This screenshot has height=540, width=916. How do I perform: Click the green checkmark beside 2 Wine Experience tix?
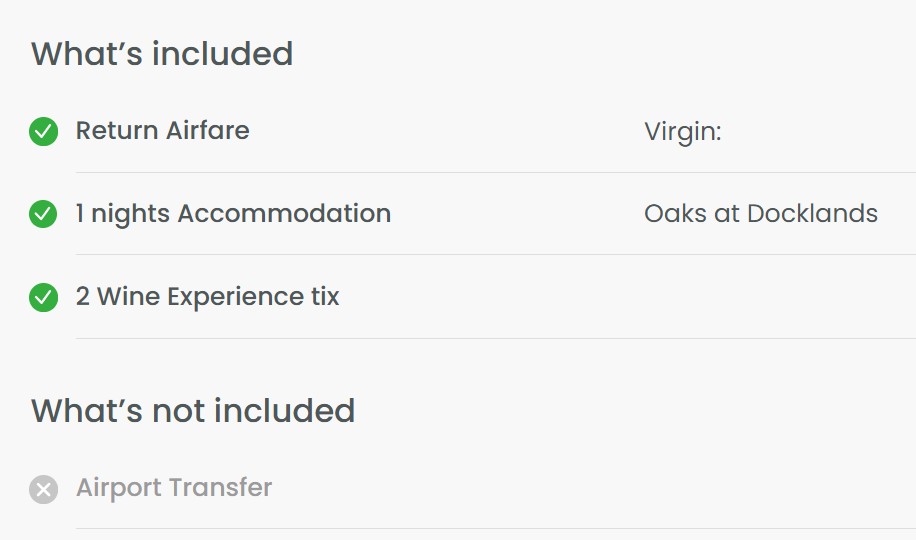coord(43,297)
